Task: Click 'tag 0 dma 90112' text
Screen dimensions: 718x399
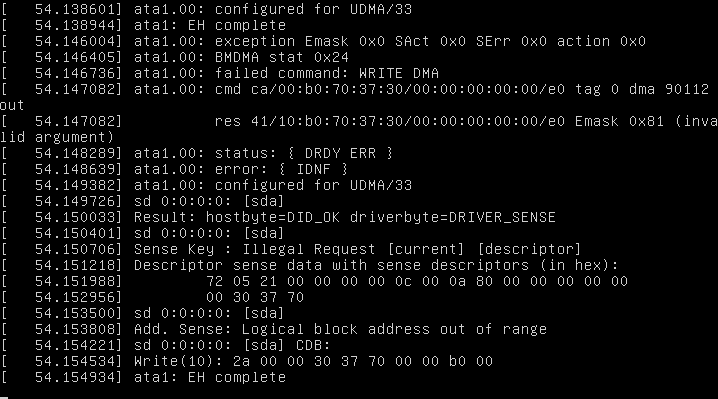Action: [x=642, y=89]
